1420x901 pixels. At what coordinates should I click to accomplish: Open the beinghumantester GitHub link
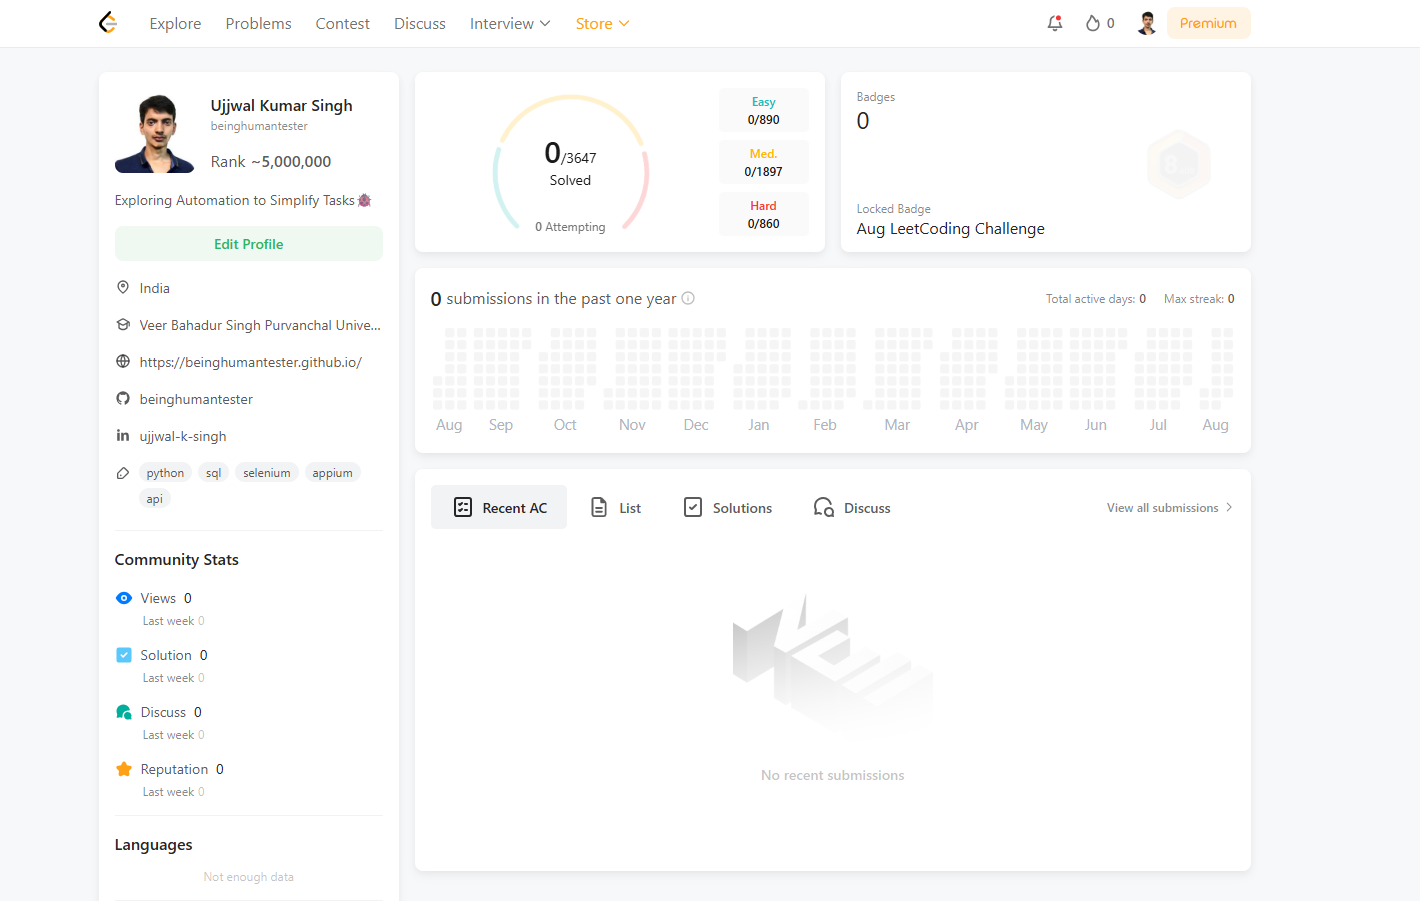pos(196,399)
